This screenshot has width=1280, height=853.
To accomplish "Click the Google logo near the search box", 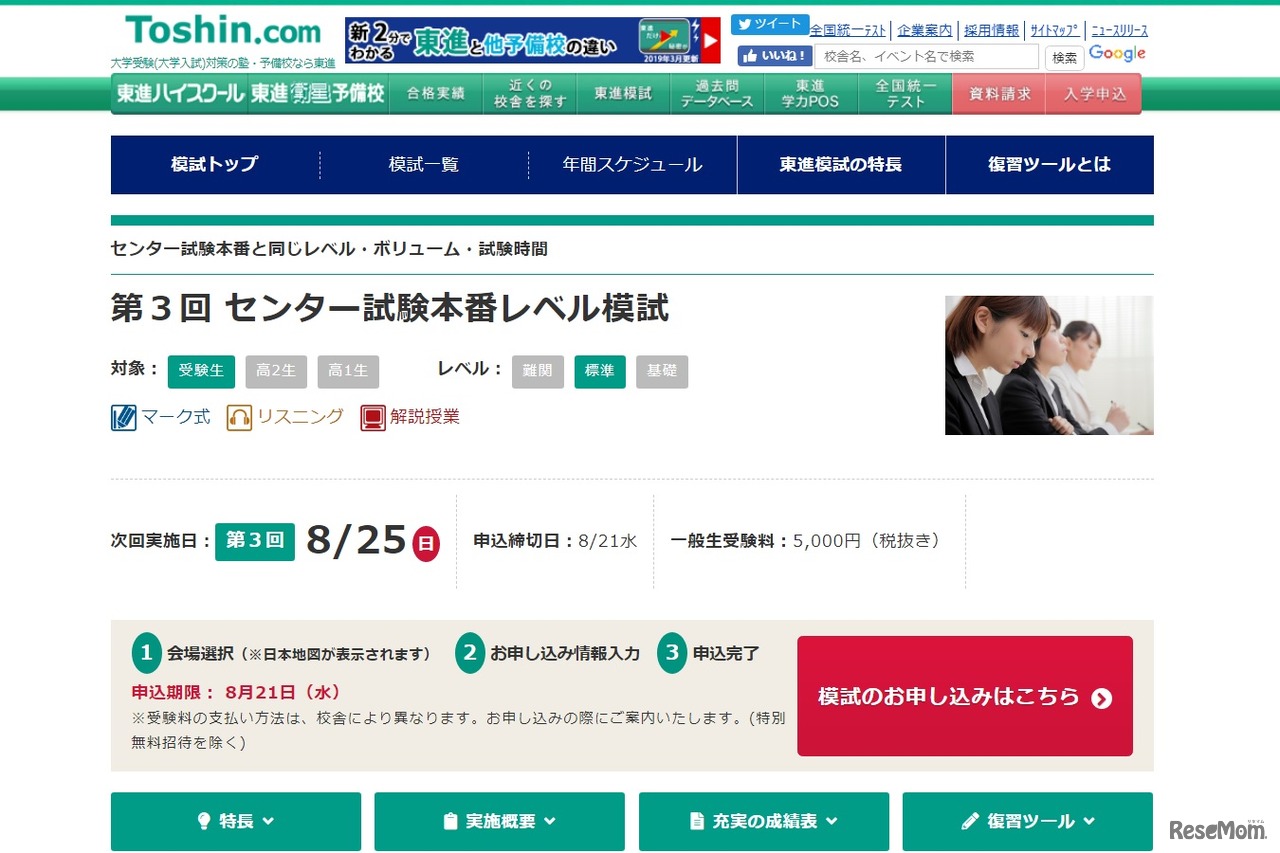I will 1117,53.
